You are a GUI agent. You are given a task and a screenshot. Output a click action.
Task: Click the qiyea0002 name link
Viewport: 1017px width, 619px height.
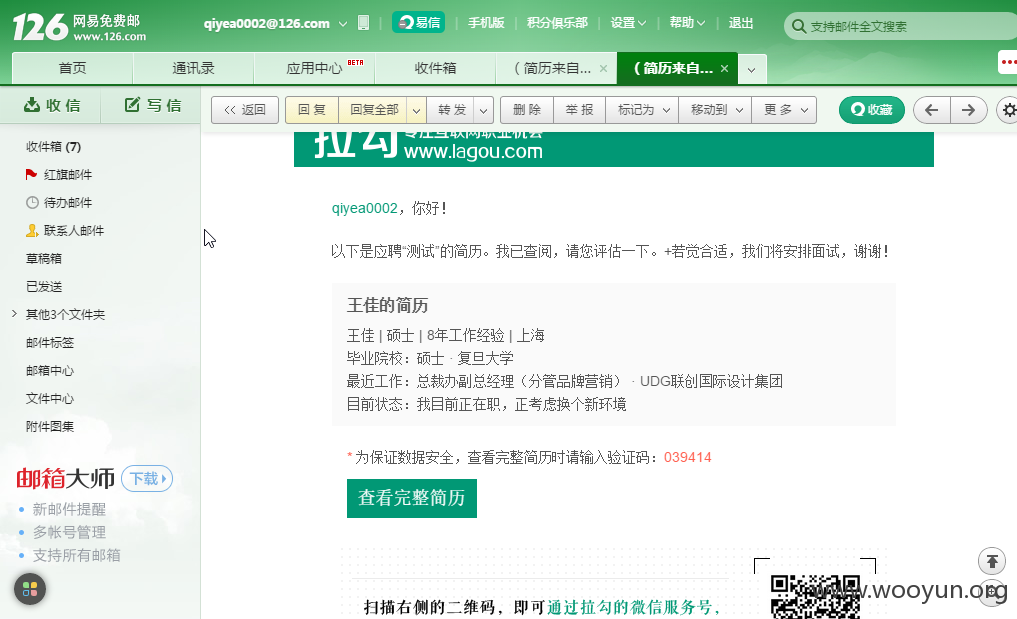[x=365, y=208]
